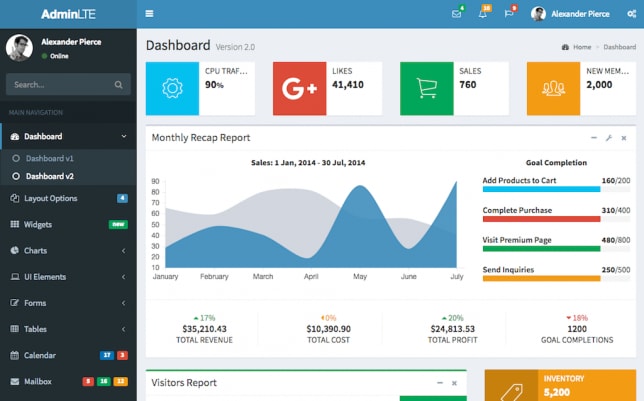Click the AdminLTE logo link
644x401 pixels.
[68, 14]
